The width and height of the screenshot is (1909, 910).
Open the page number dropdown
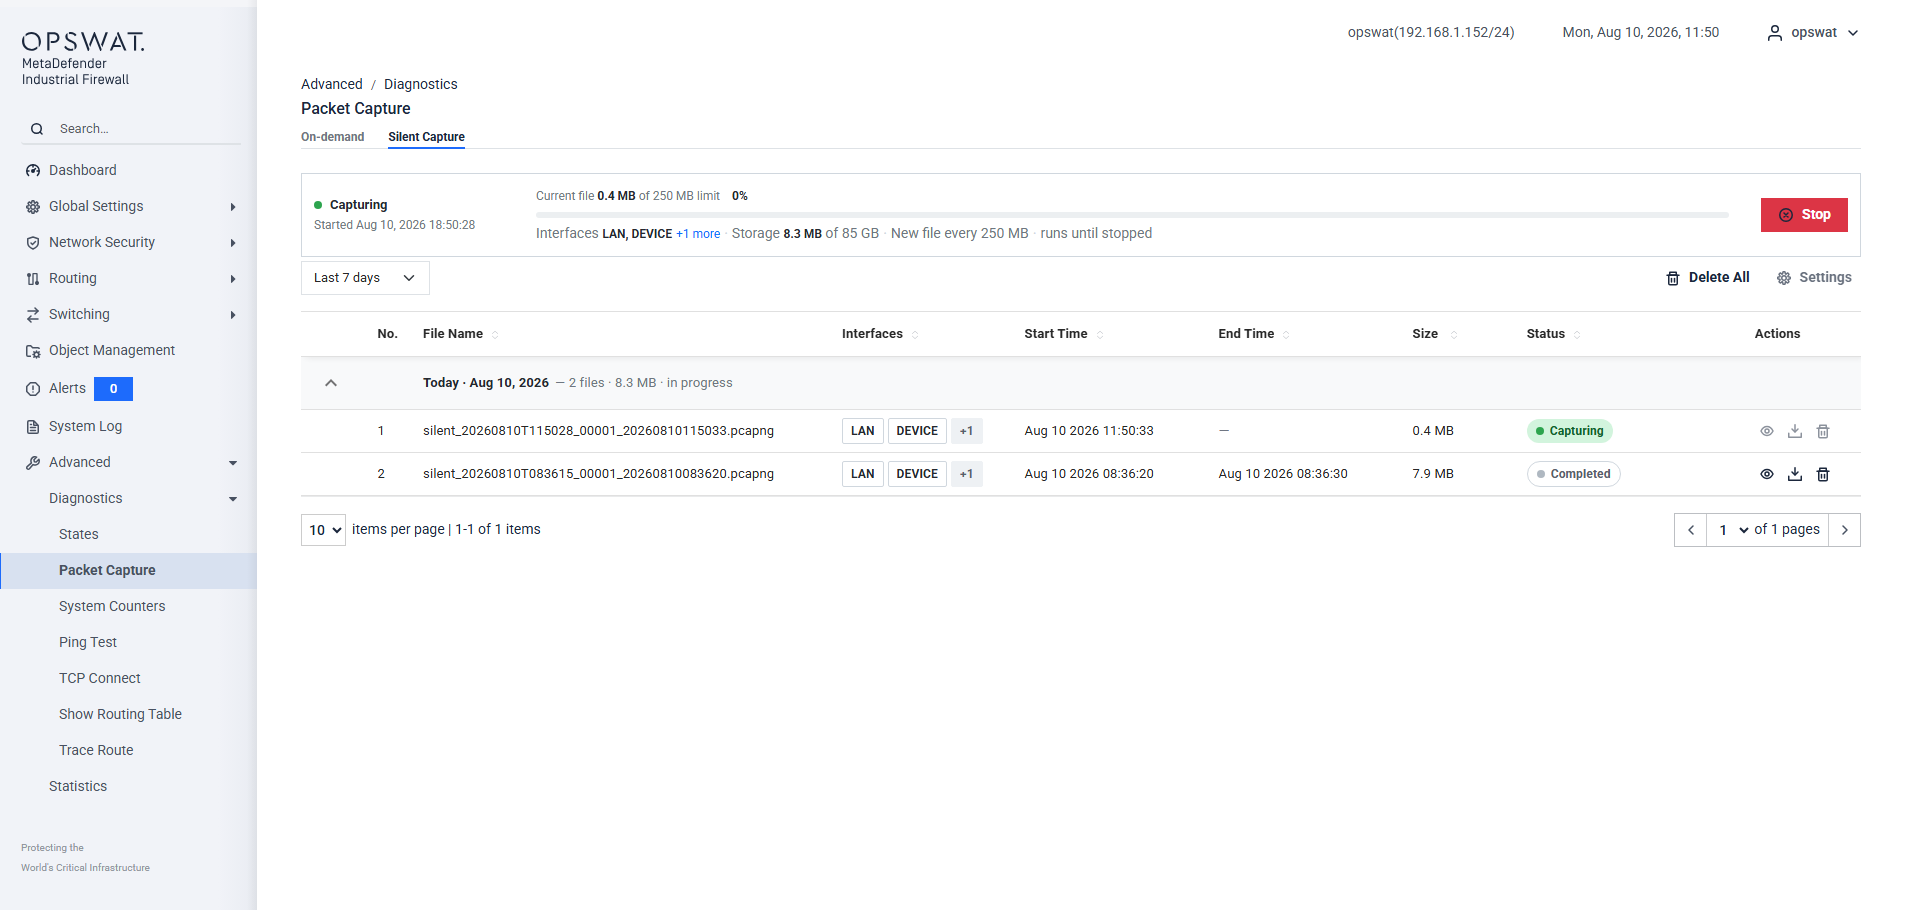coord(1733,530)
